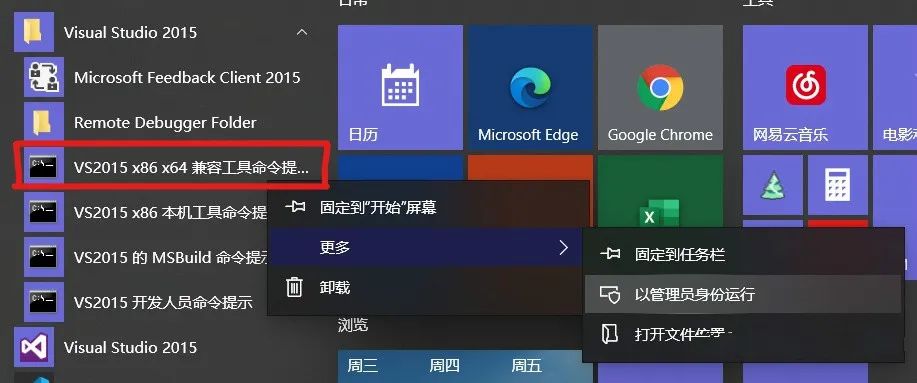Click the trash can icon beside 卸载

coord(294,287)
